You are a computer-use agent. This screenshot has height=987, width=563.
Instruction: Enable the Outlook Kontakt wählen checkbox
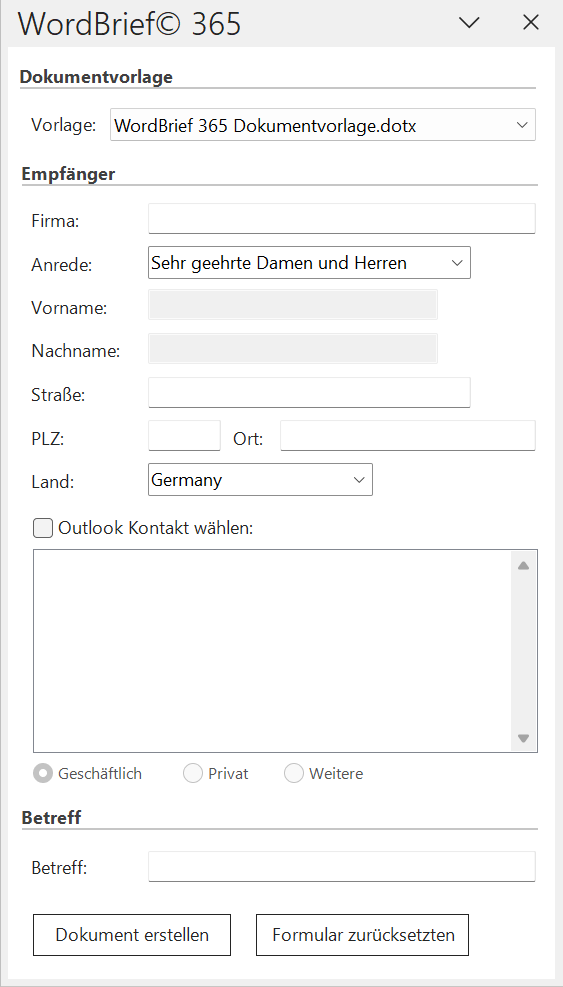[x=43, y=528]
